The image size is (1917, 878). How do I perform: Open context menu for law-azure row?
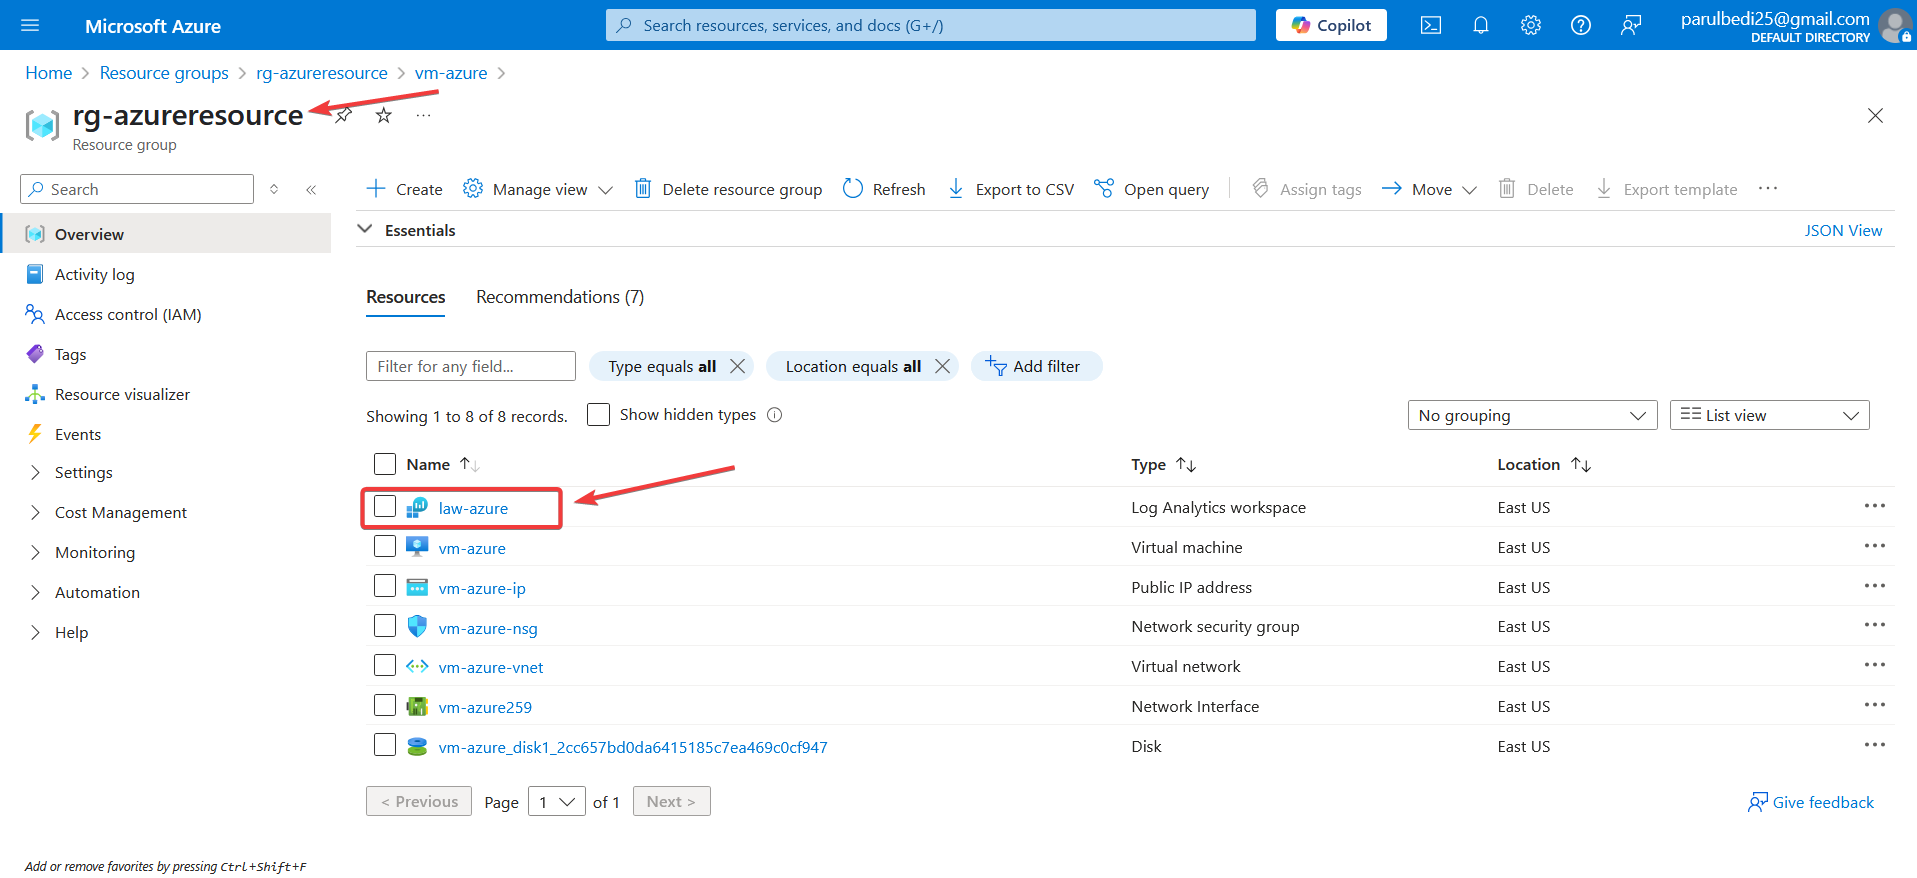coord(1875,506)
